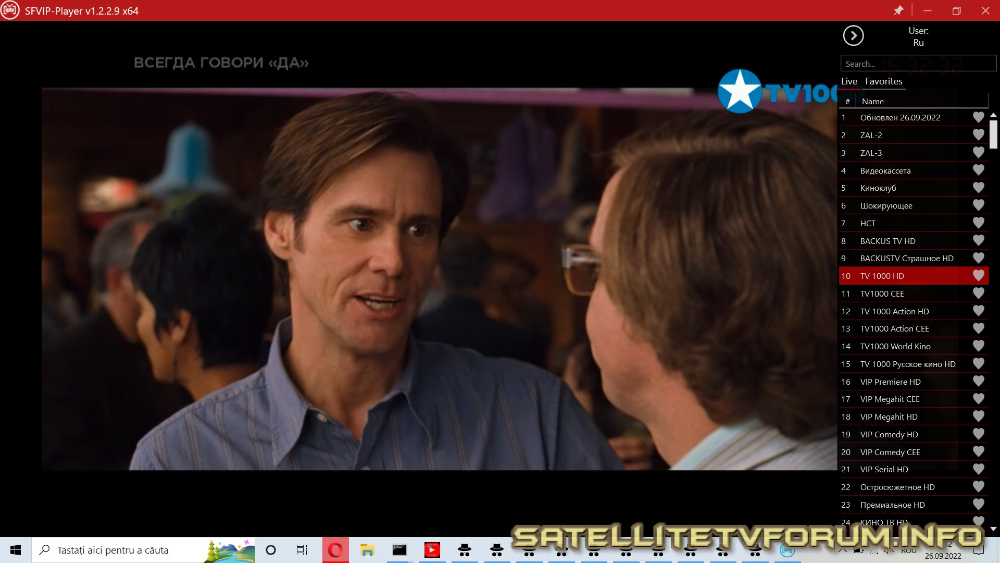Open Task View on the taskbar
The image size is (1000, 563).
pos(302,550)
